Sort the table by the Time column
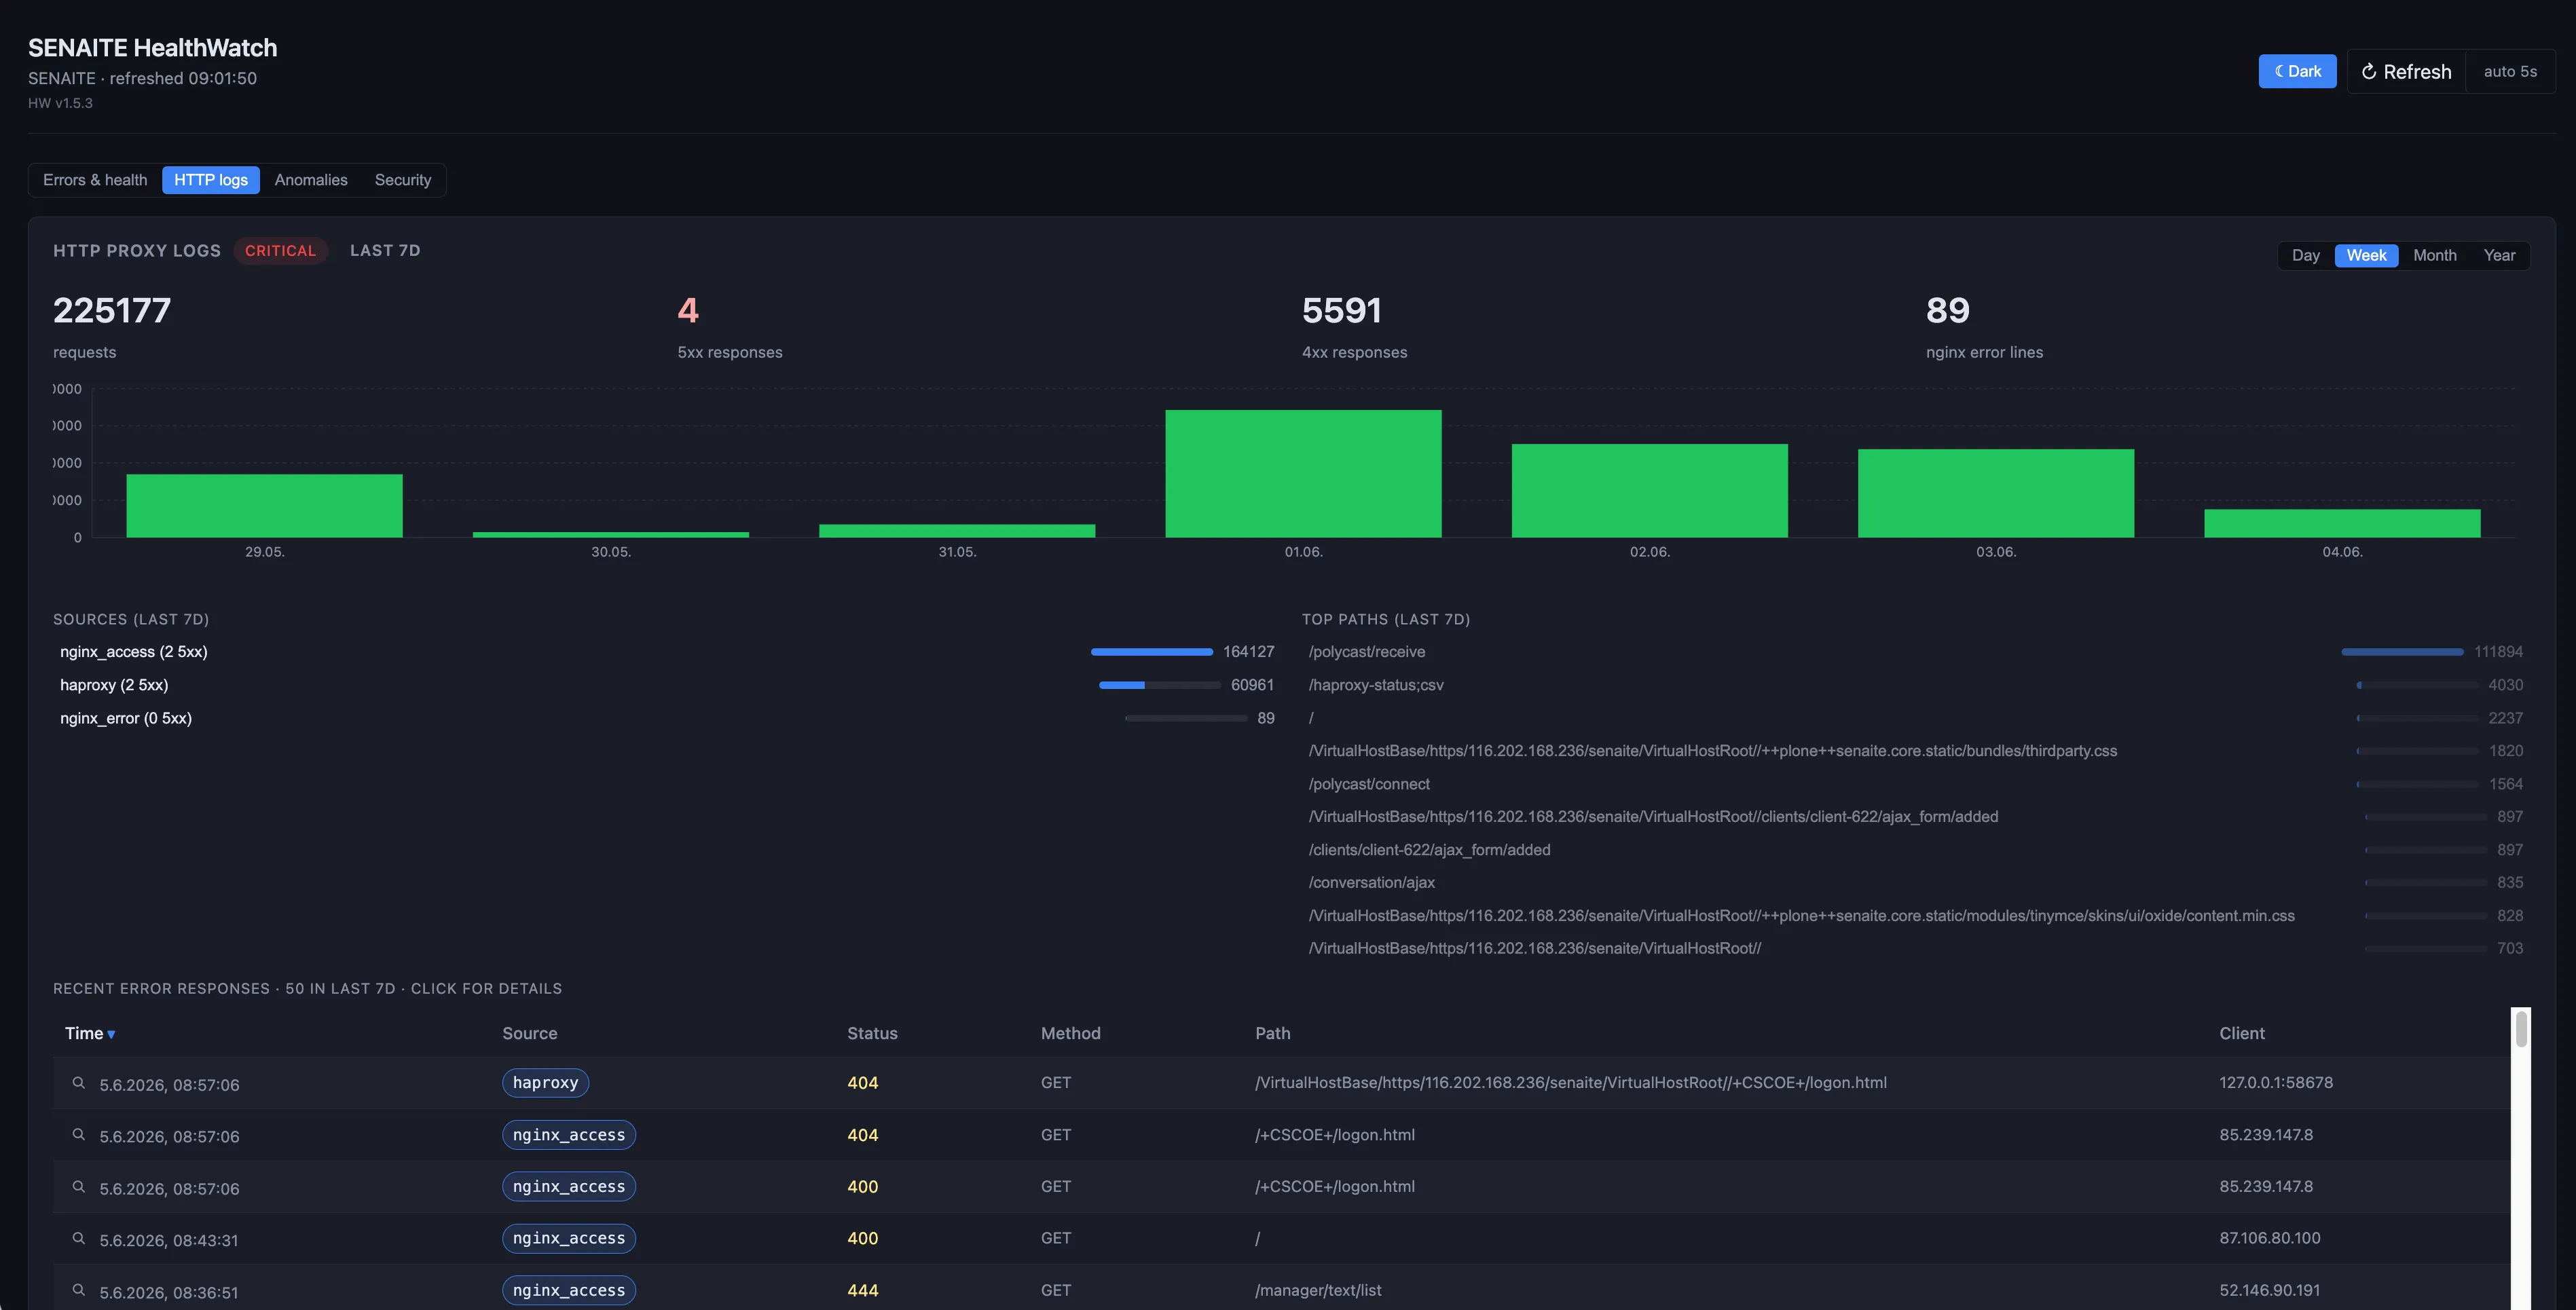The width and height of the screenshot is (2576, 1310). [90, 1033]
